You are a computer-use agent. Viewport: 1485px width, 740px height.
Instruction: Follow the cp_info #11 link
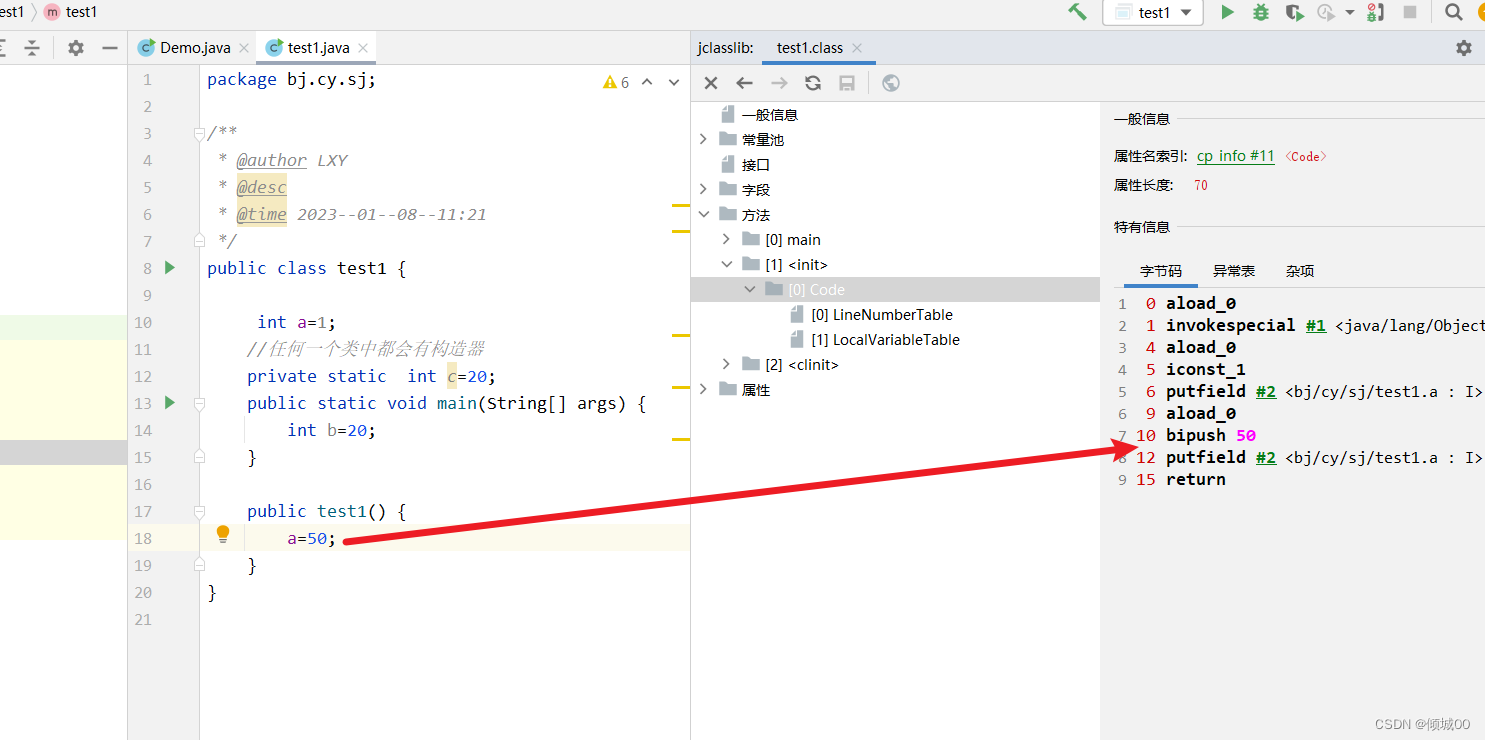(1235, 156)
